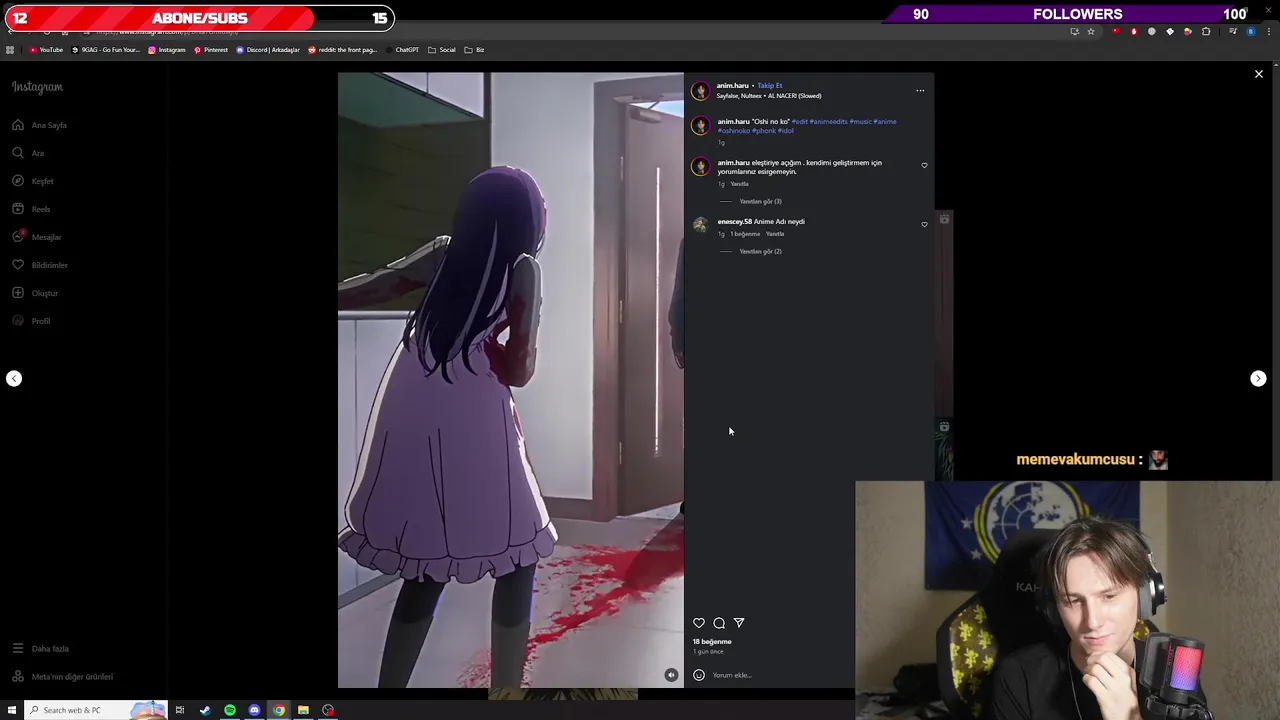Share post with paper plane icon
Image resolution: width=1280 pixels, height=720 pixels.
[x=739, y=623]
